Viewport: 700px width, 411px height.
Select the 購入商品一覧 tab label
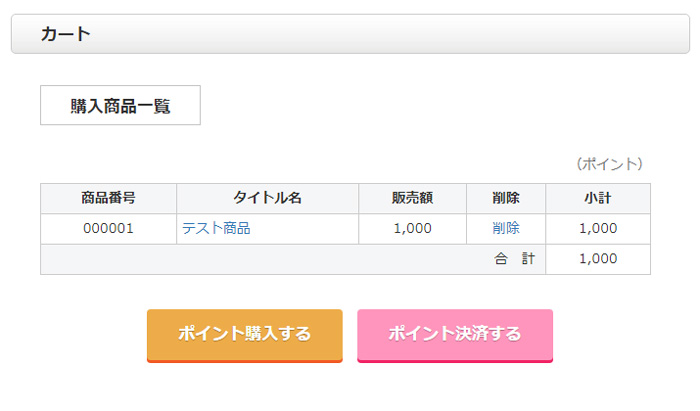pyautogui.click(x=120, y=106)
